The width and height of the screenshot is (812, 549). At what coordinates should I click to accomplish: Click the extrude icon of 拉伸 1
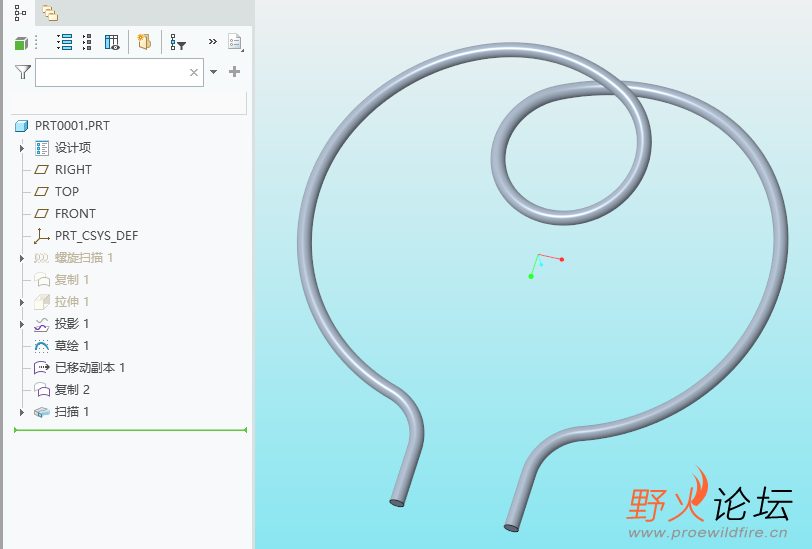coord(41,301)
